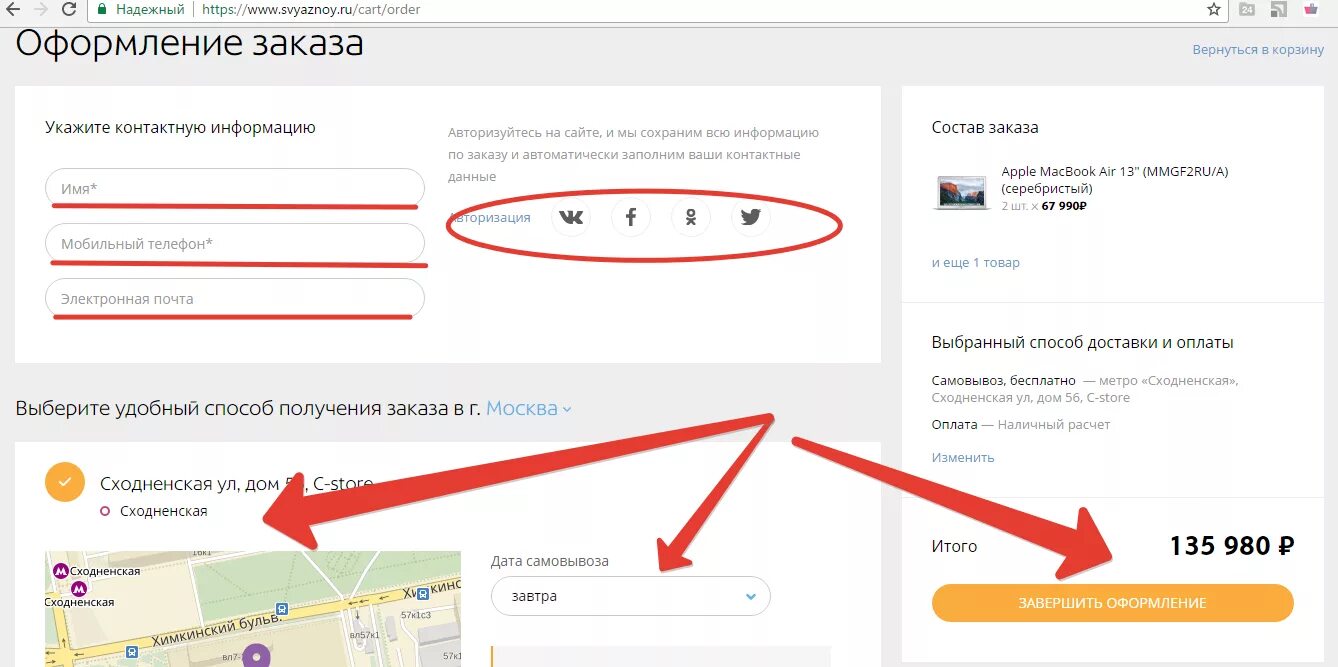Viewport: 1338px width, 667px height.
Task: Click the total price 135 980 ₽
Action: coord(1232,546)
